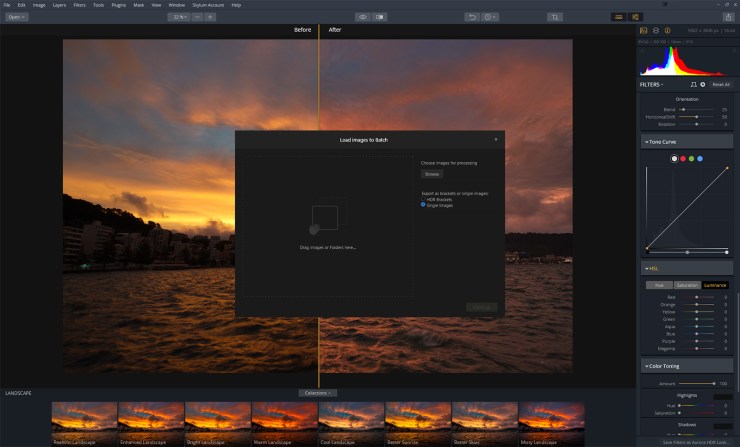This screenshot has width=740, height=447.
Task: Open the Skylum Account menu
Action: (208, 5)
